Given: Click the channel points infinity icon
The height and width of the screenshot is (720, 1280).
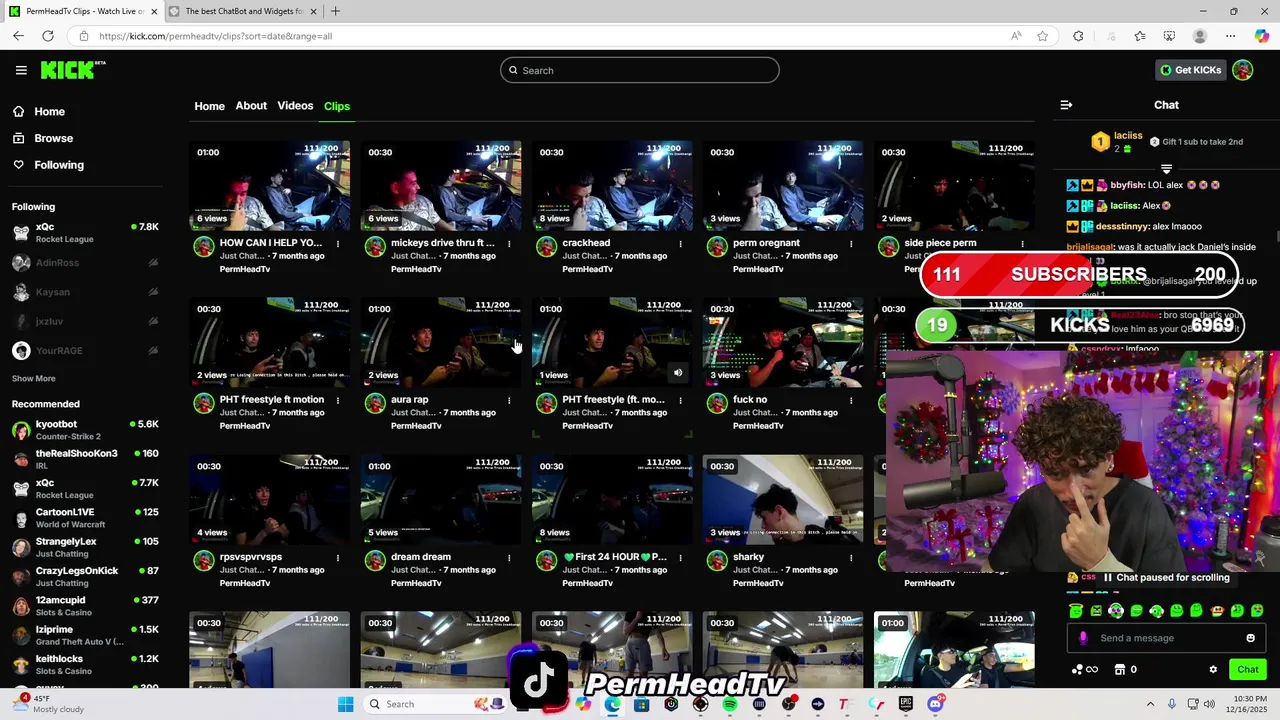Looking at the screenshot, I should pos(1085,670).
